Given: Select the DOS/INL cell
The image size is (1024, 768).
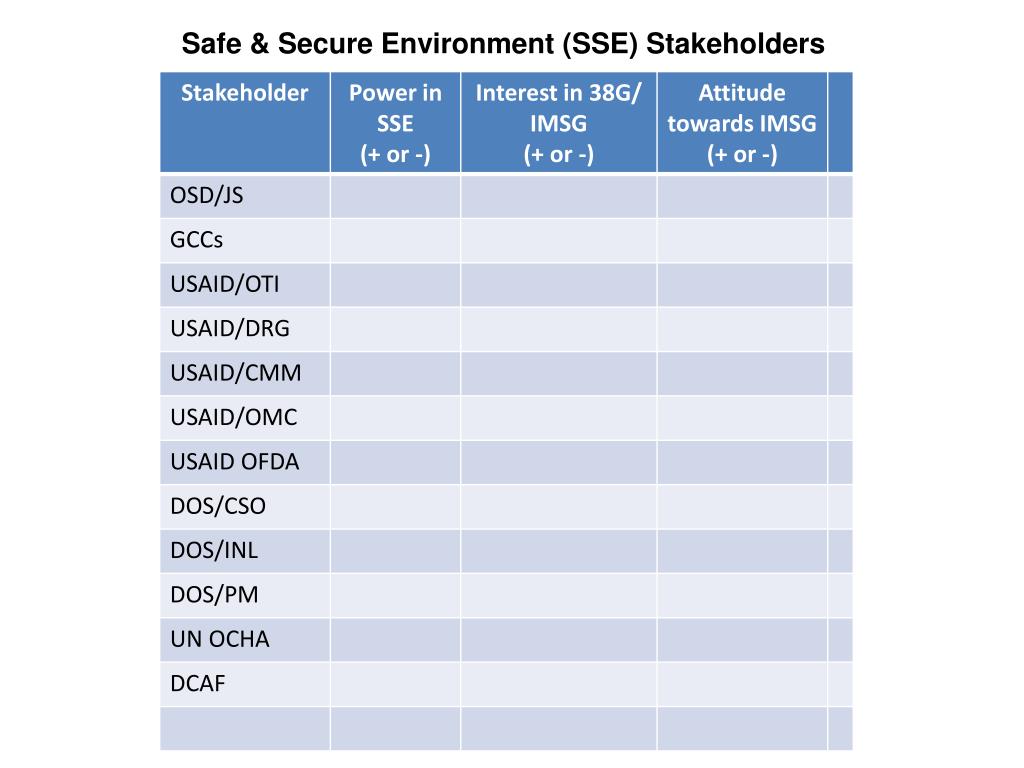Looking at the screenshot, I should coord(245,551).
